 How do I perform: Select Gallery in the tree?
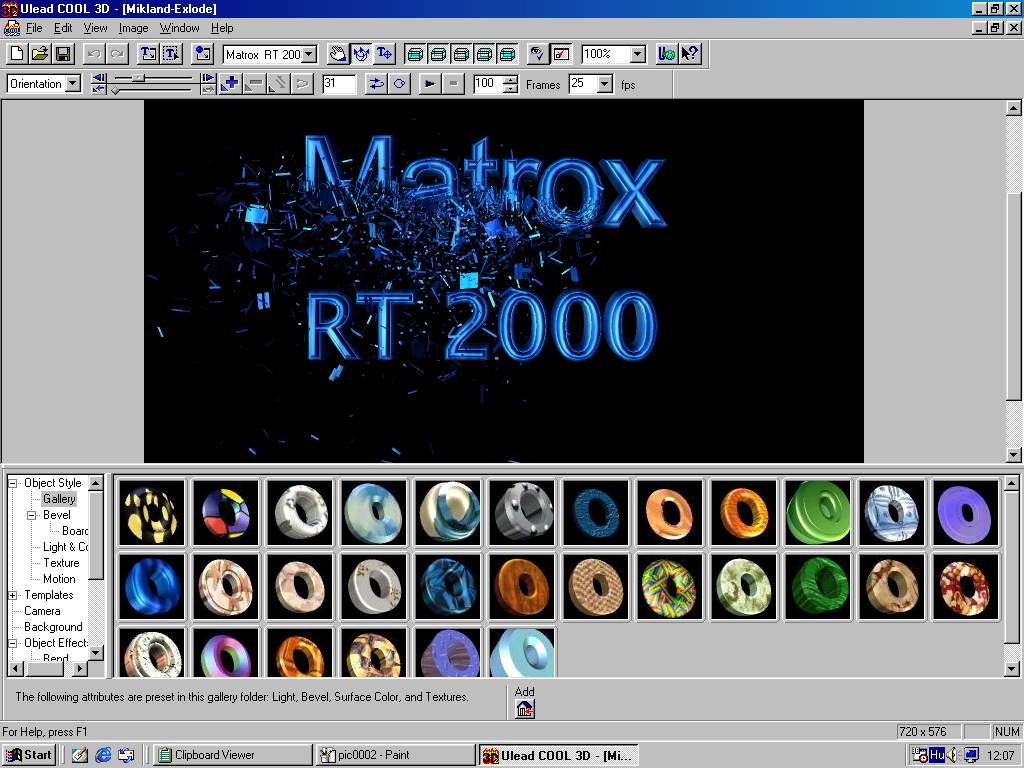(59, 499)
